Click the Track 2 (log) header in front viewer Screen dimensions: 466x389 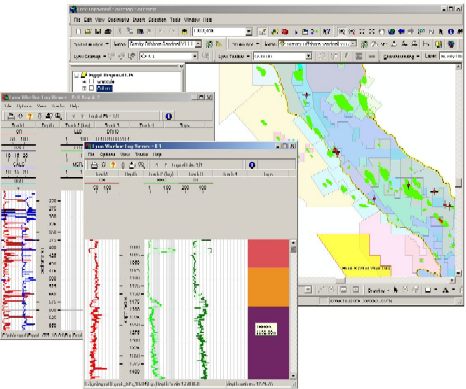(x=161, y=174)
